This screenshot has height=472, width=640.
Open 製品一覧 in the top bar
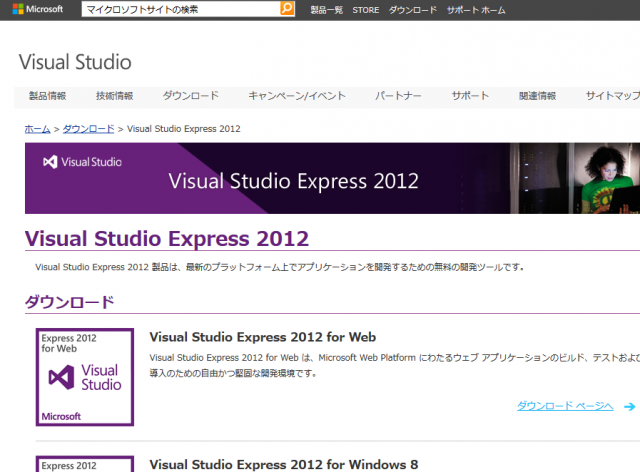[x=327, y=10]
